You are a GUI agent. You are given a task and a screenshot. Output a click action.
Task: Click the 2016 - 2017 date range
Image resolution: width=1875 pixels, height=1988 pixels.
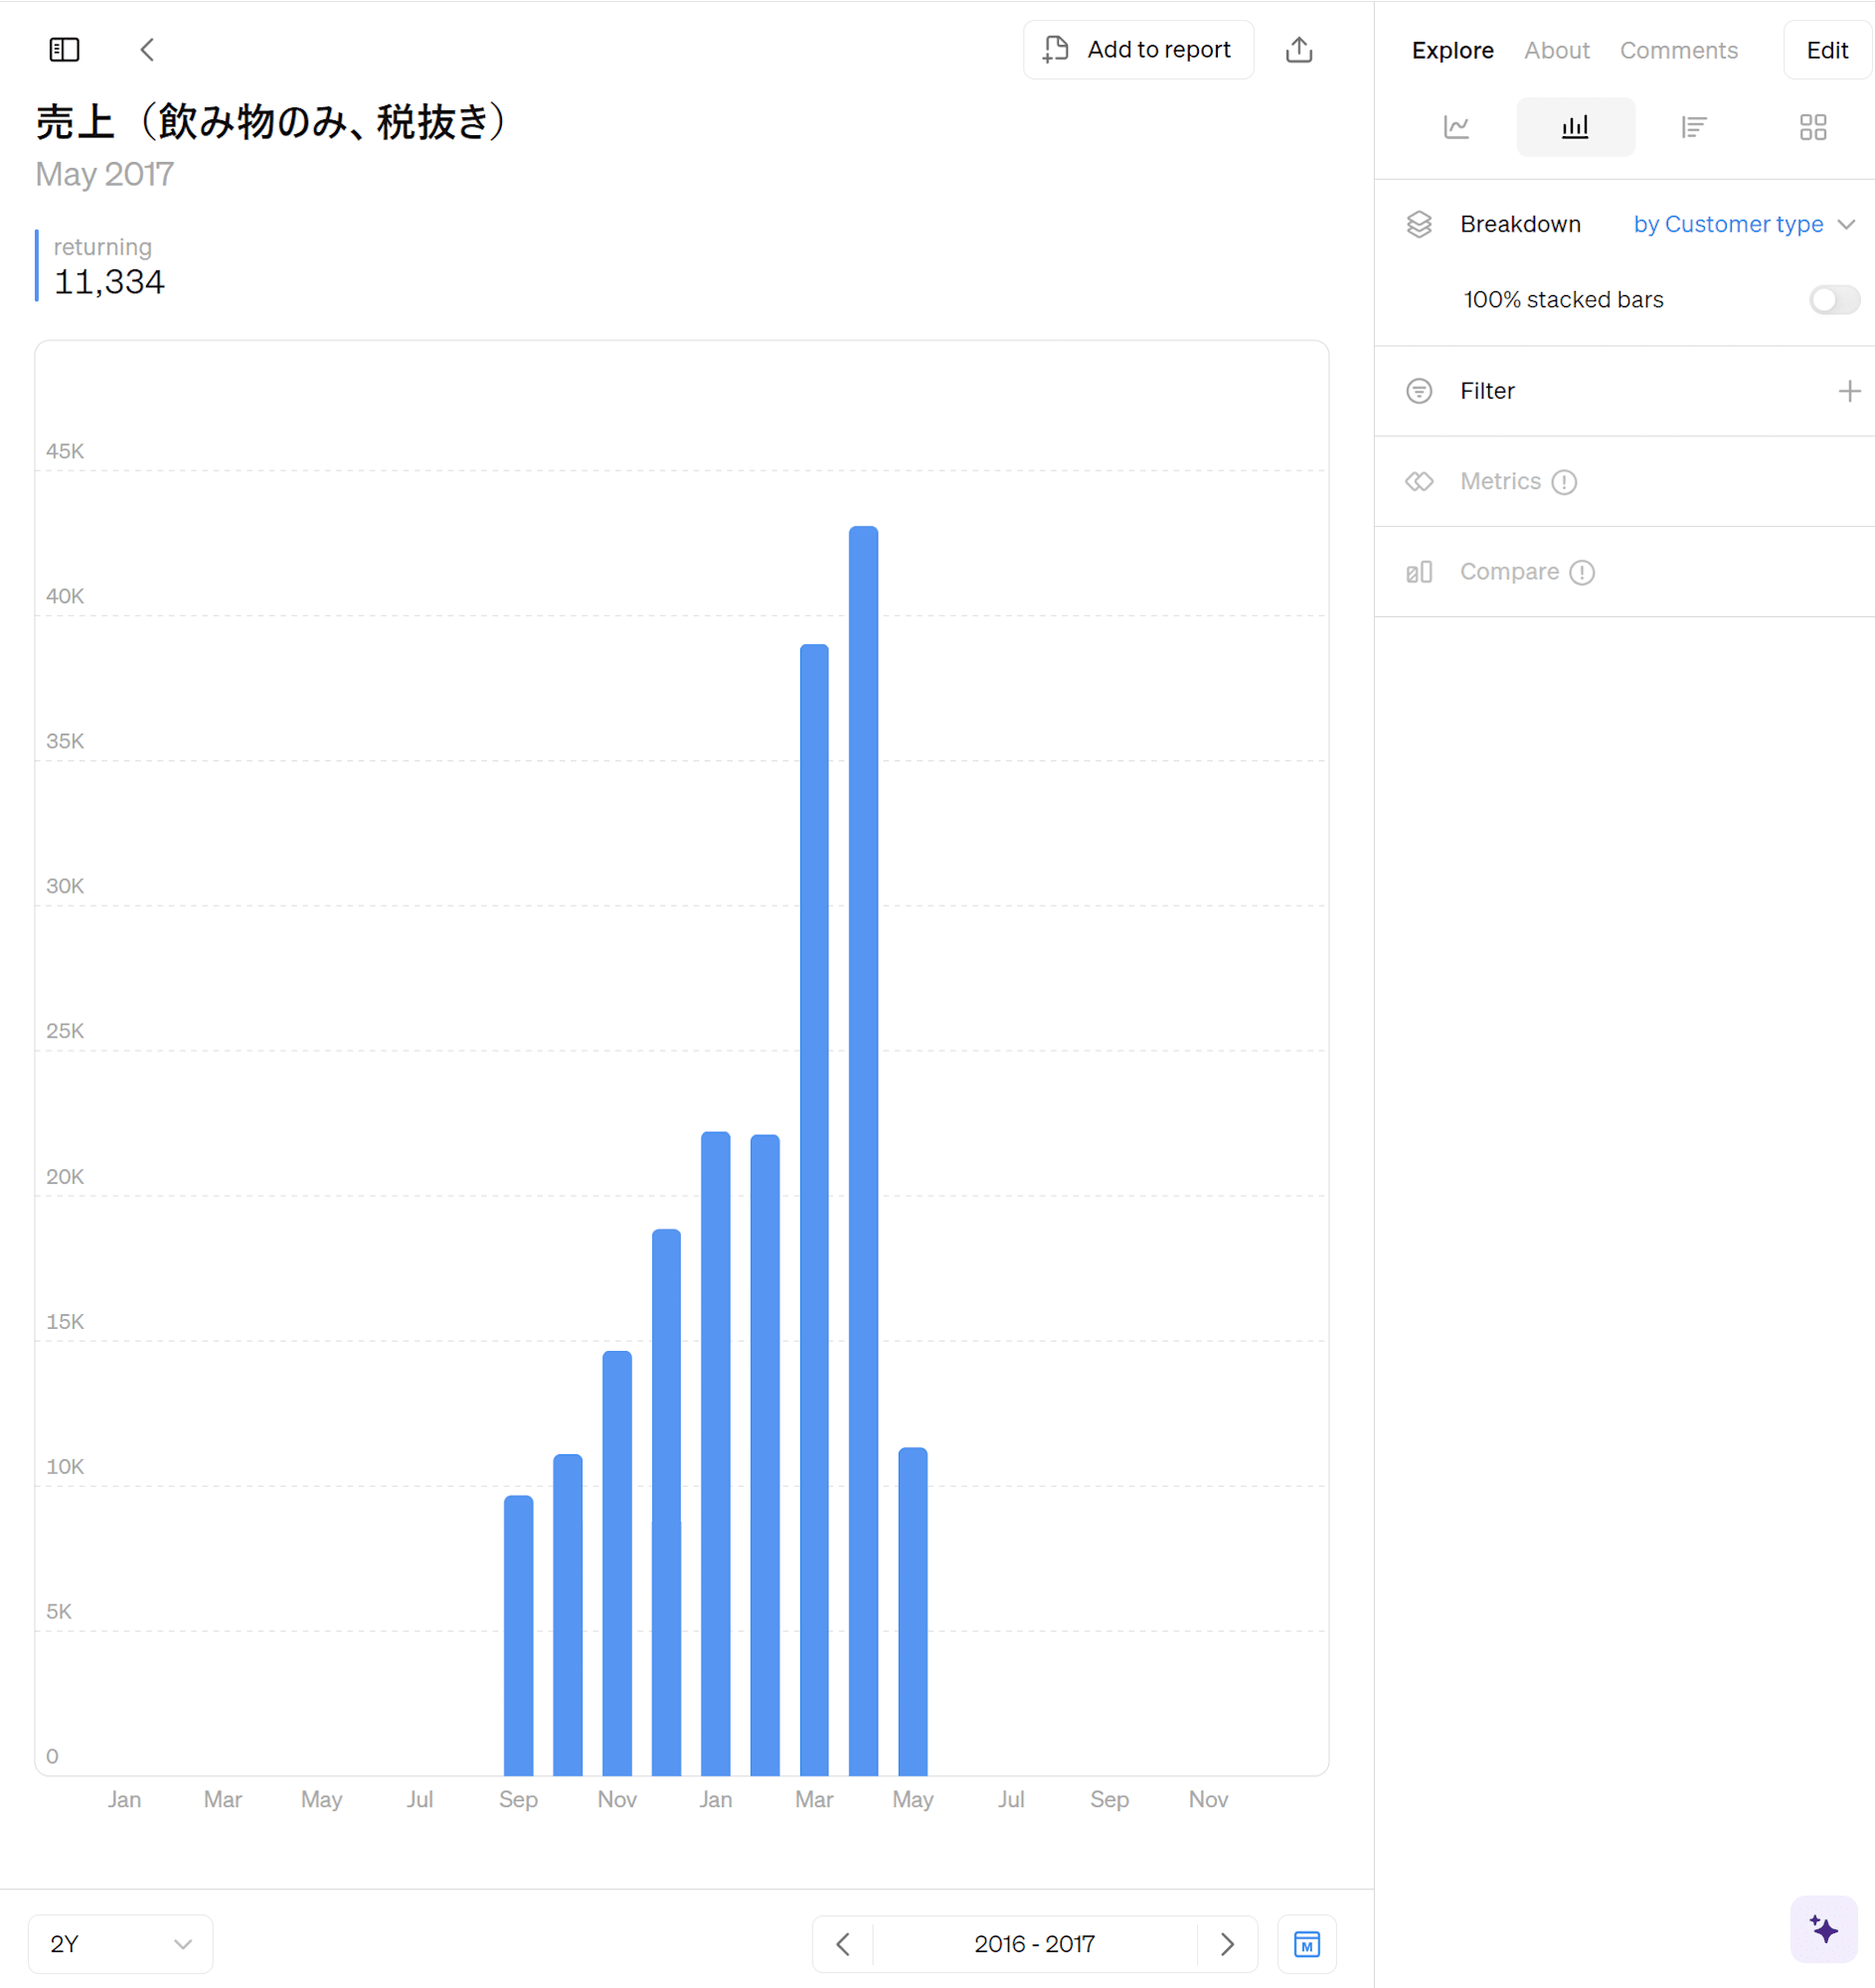point(1034,1943)
